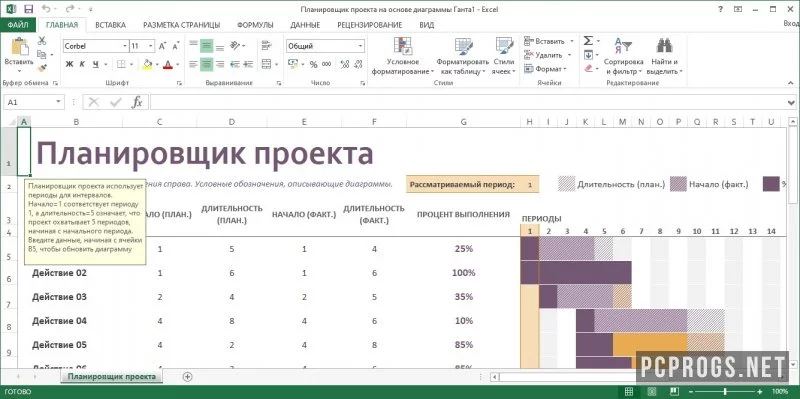Click the large Вставить paste icon
The height and width of the screenshot is (399, 800).
[19, 47]
